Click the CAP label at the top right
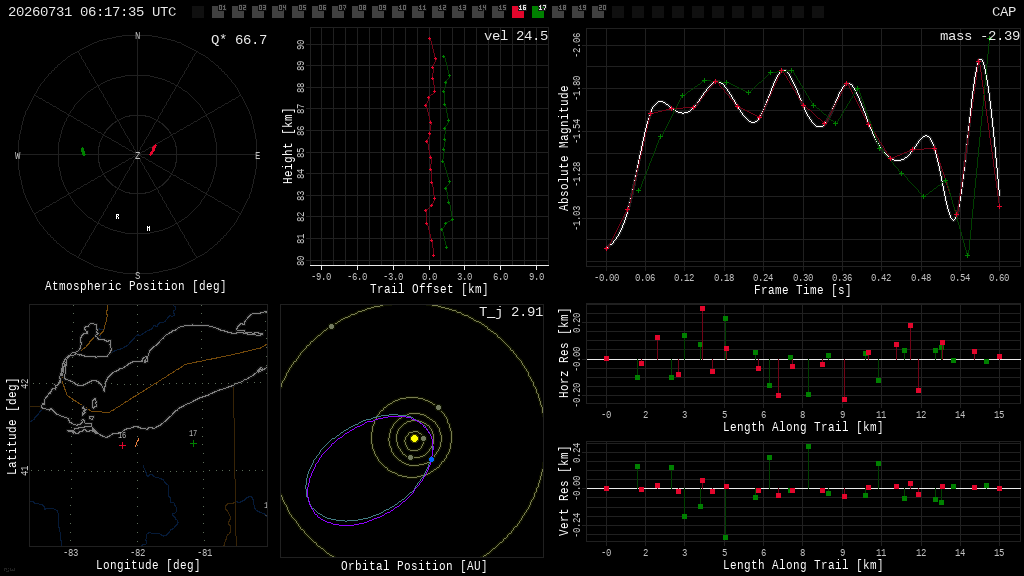This screenshot has width=1024, height=576. 1004,12
